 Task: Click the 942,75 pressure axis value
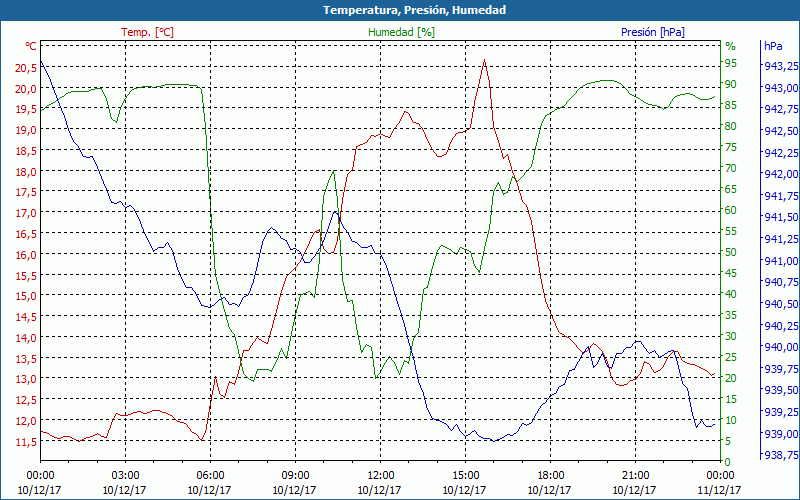781,109
